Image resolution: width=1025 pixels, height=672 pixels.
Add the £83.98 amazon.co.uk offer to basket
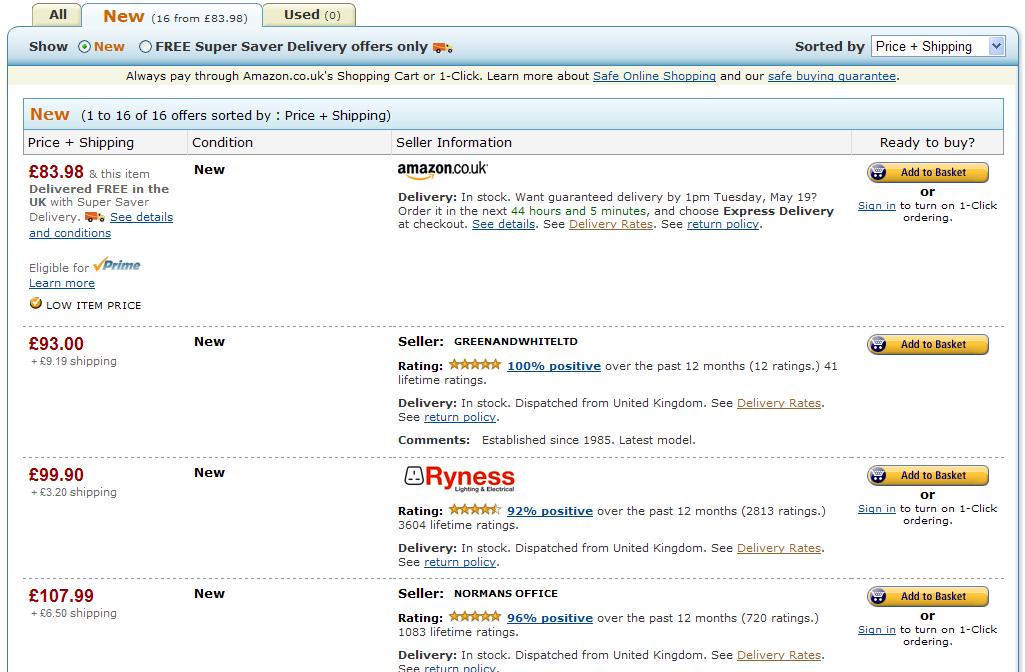[x=928, y=173]
